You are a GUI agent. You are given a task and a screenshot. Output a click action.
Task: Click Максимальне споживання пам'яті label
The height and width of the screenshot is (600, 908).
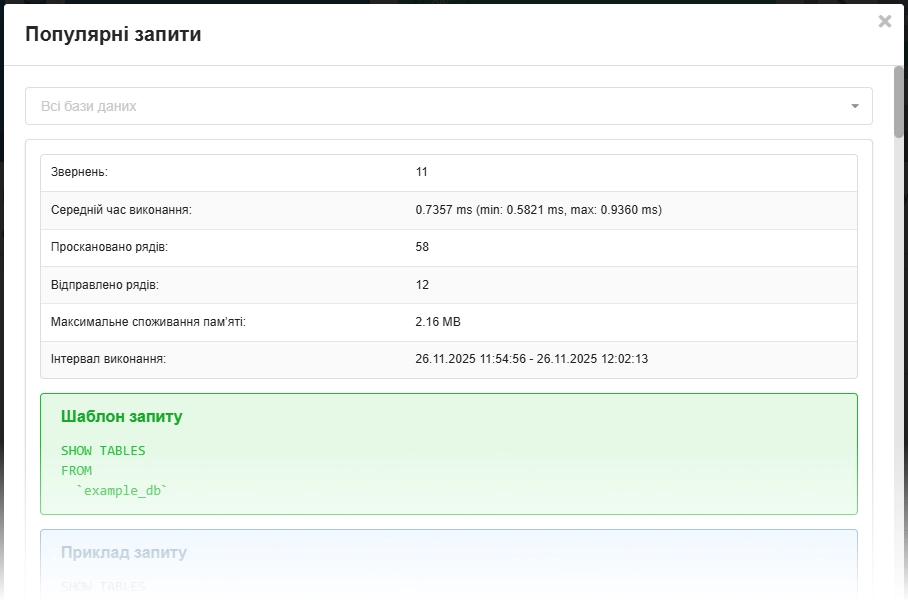point(148,322)
